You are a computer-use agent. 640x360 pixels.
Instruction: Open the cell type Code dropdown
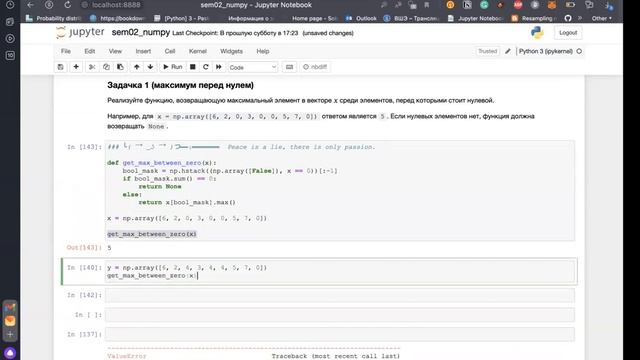pos(253,67)
